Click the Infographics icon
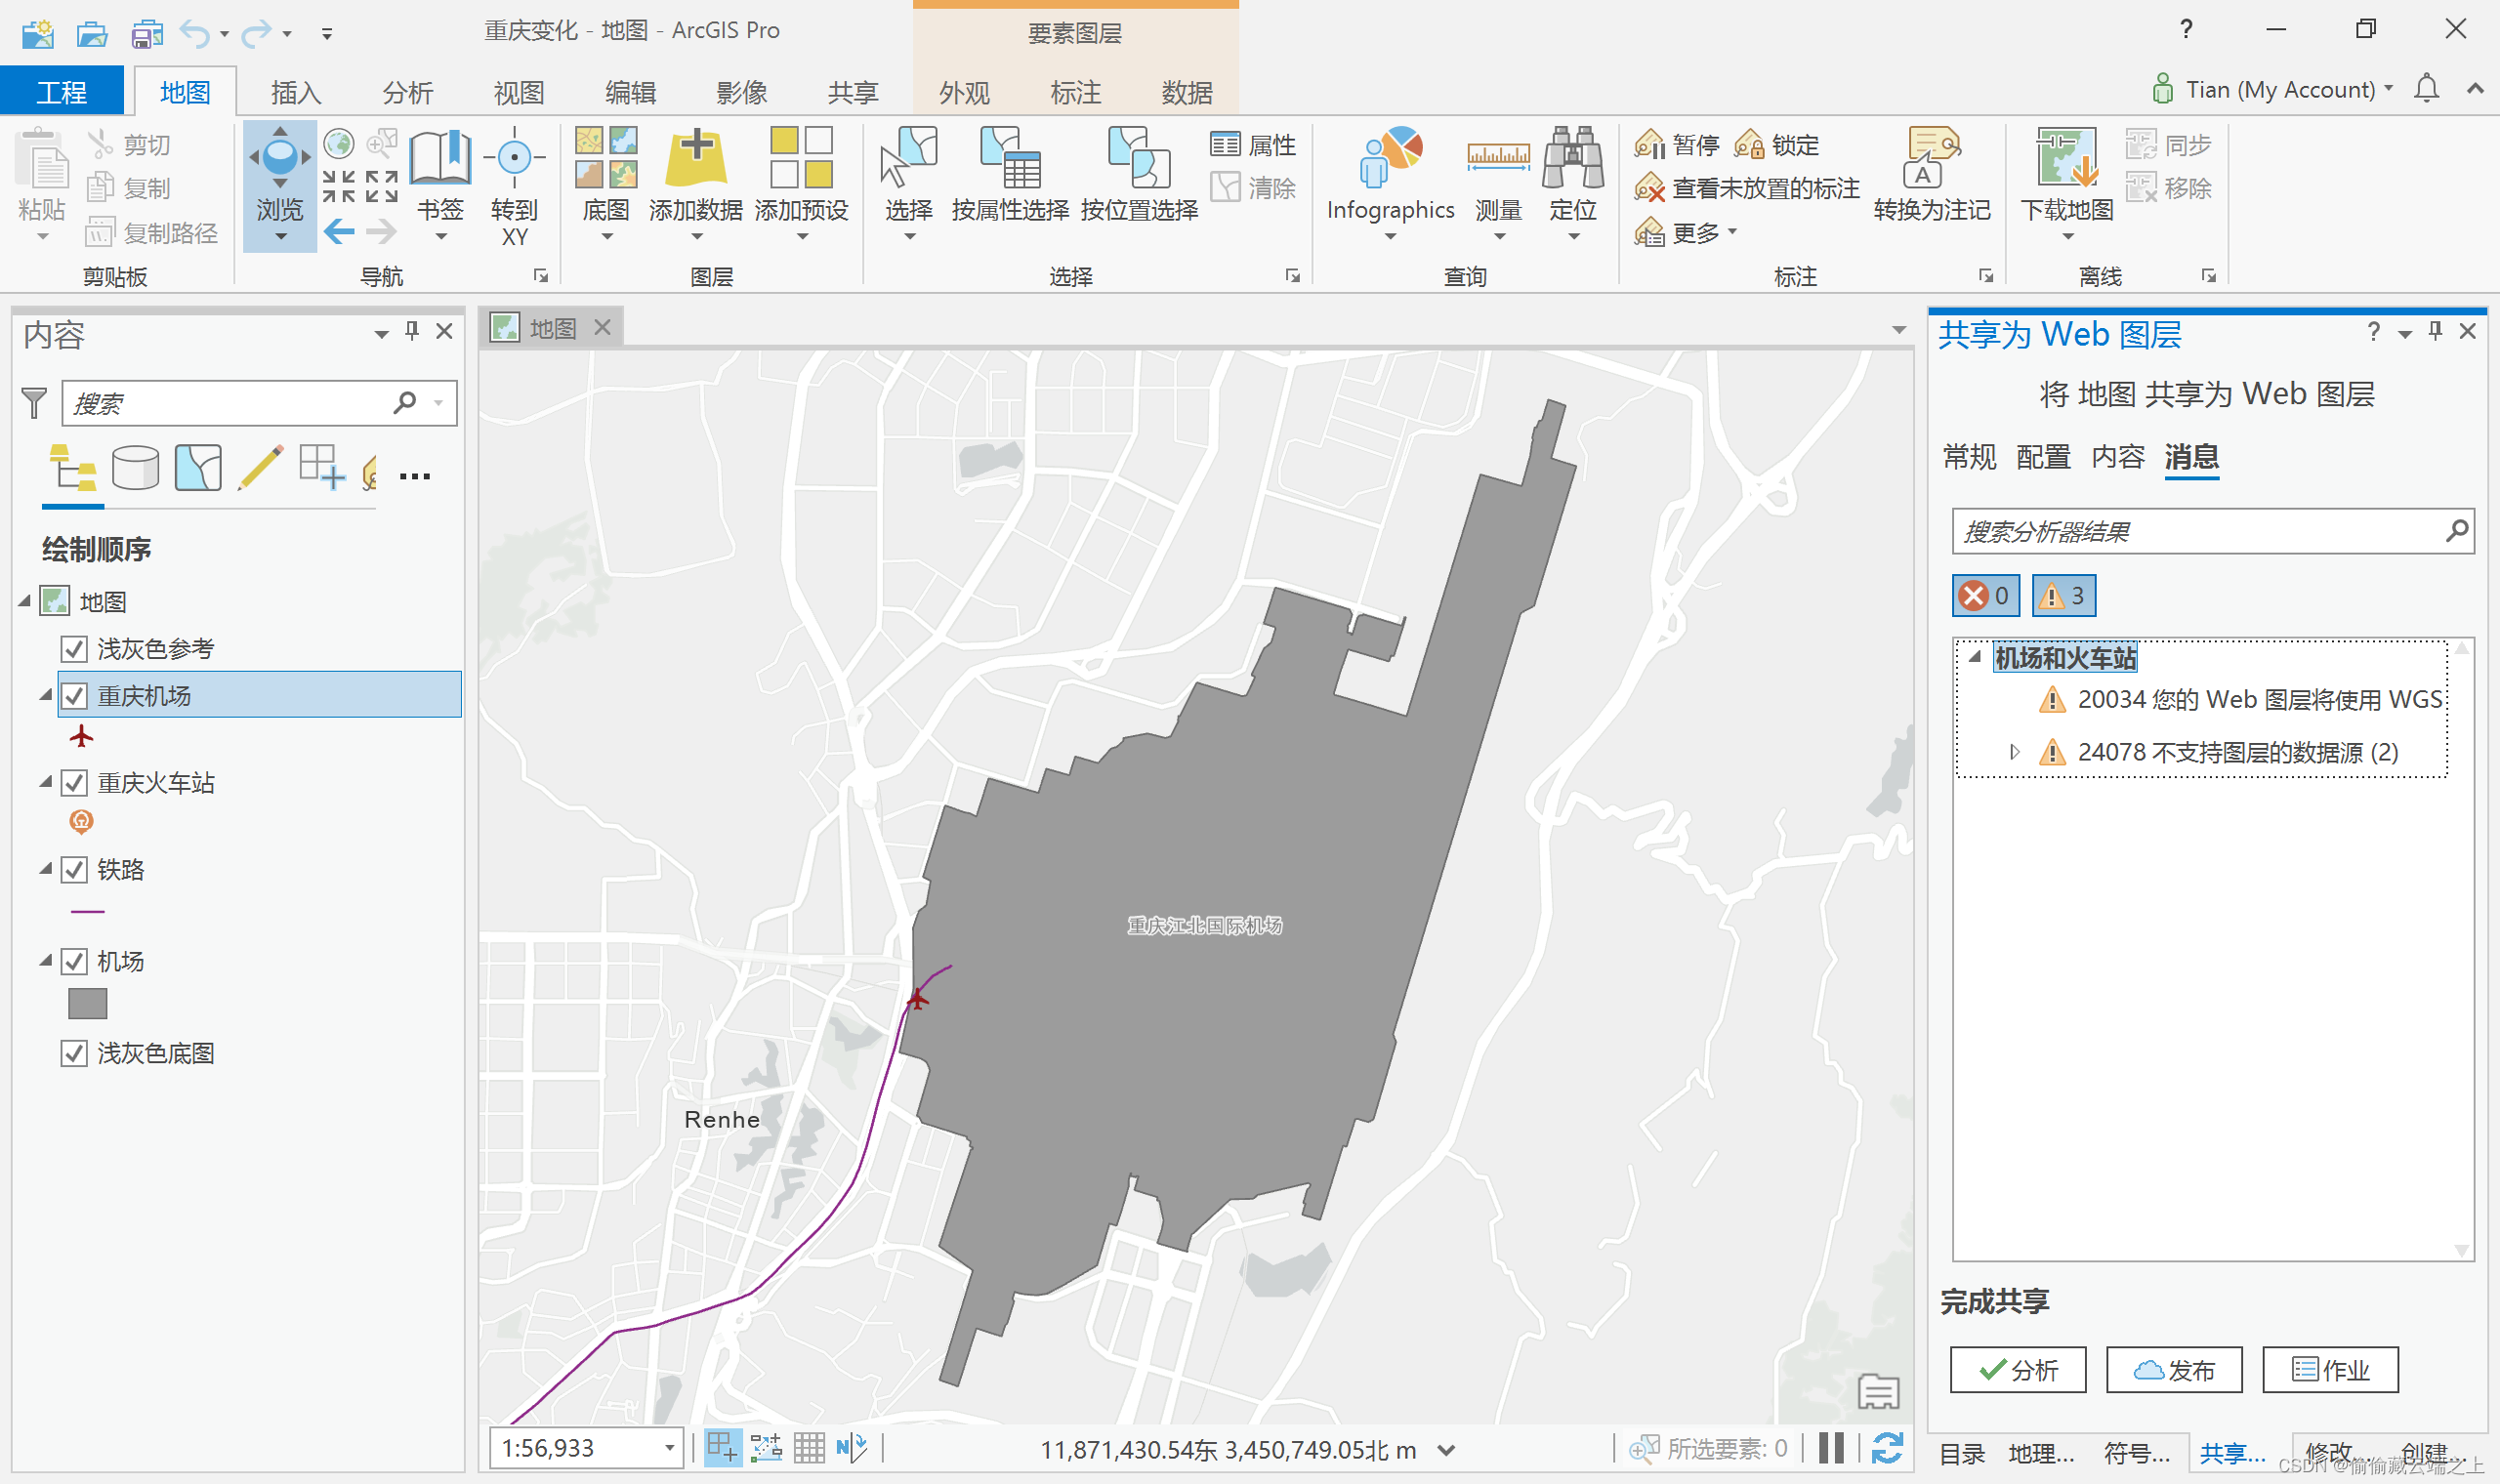Viewport: 2500px width, 1484px height. click(1390, 160)
